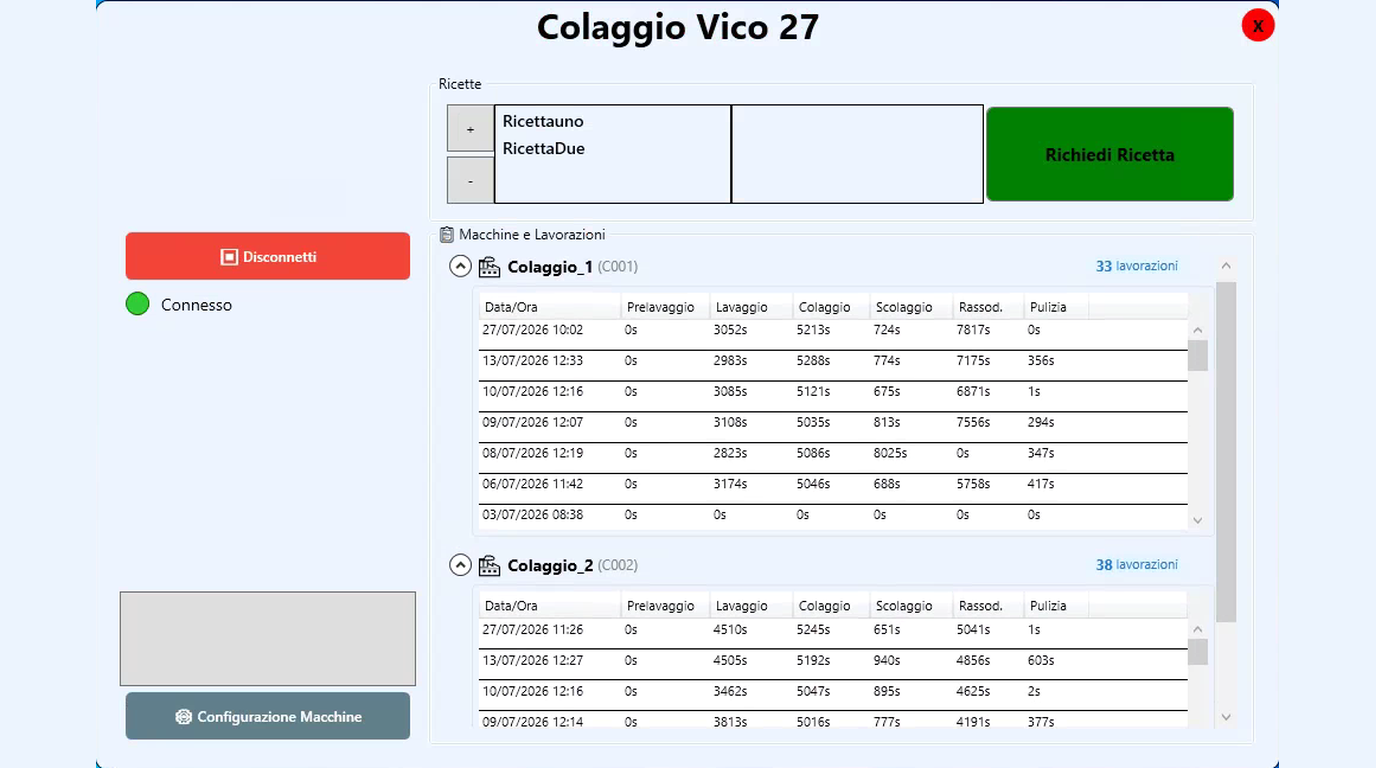Click the Colaggio_2 machine name
This screenshot has height=768, width=1376.
point(550,566)
